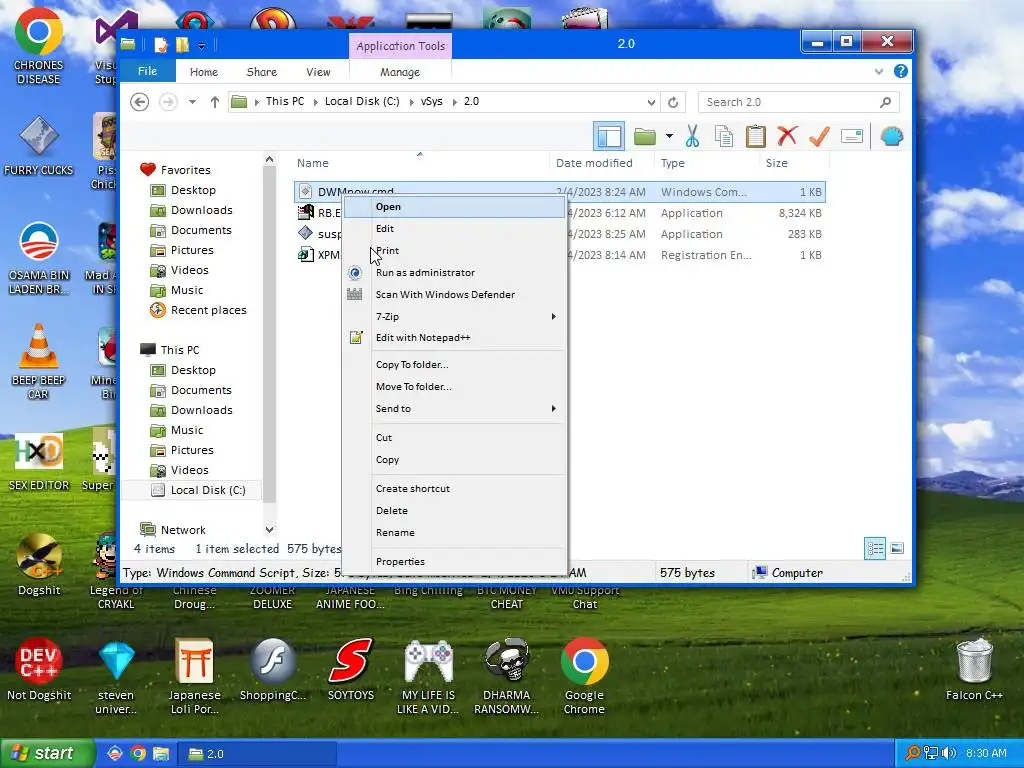Choose Properties in the context menu

coord(454,562)
